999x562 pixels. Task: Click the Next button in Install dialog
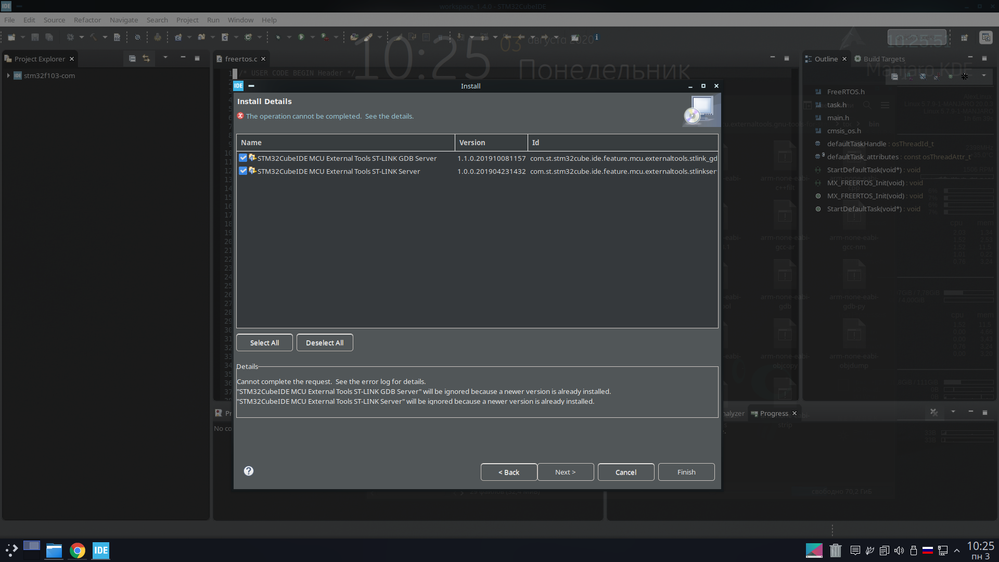coord(565,472)
